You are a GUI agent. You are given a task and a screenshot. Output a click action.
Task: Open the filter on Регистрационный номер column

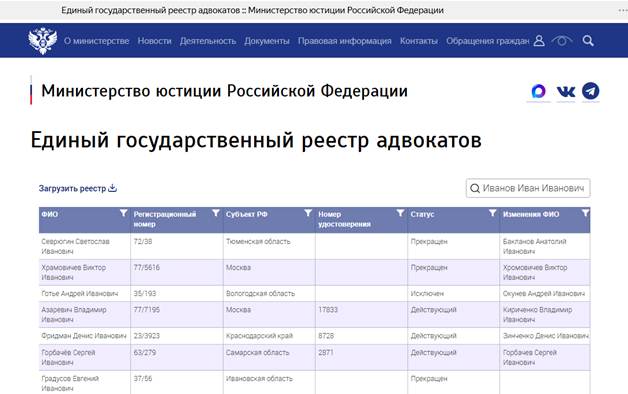[x=216, y=213]
